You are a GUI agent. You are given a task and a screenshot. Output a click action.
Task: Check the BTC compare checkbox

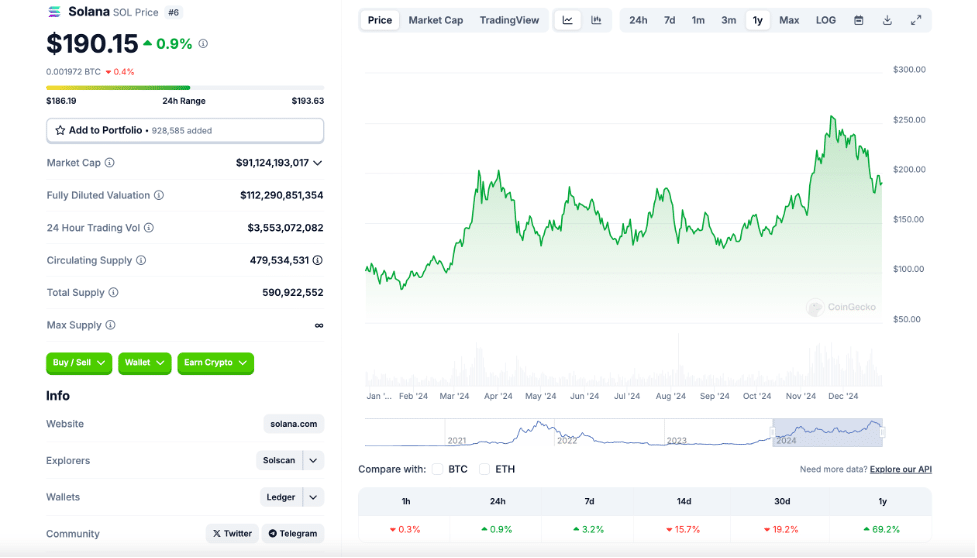pyautogui.click(x=437, y=469)
